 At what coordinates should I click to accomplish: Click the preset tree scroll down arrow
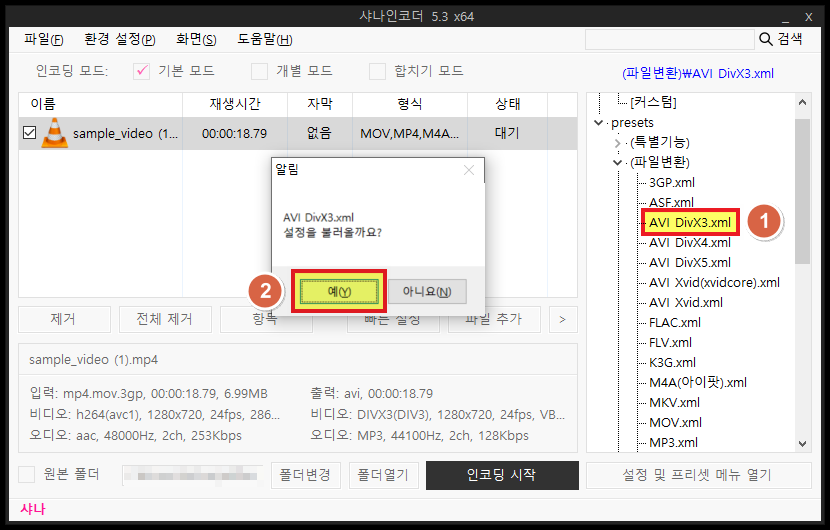[802, 443]
